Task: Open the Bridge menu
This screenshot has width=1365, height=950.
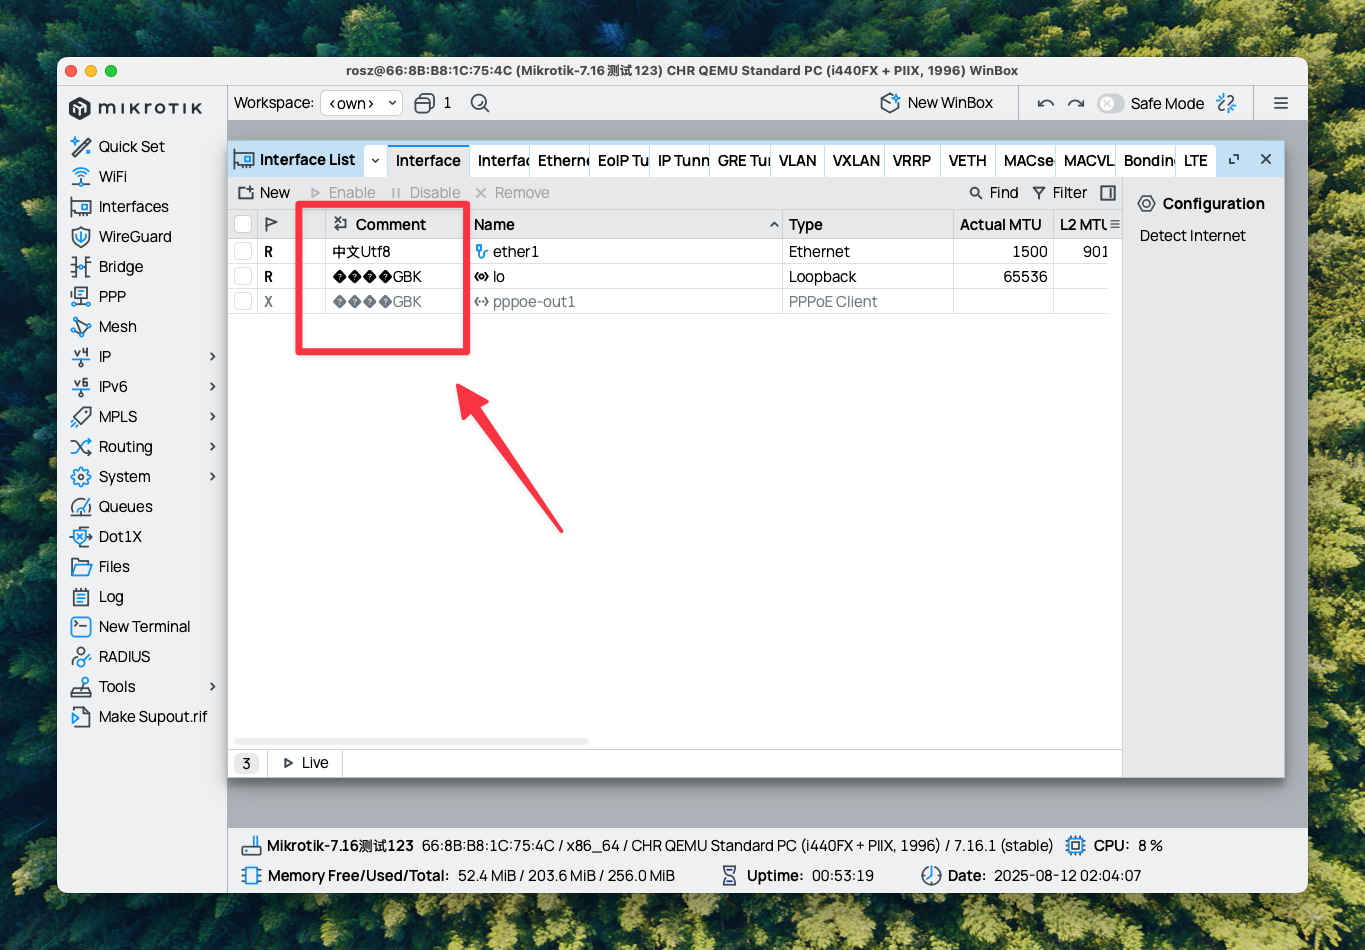Action: pyautogui.click(x=107, y=266)
